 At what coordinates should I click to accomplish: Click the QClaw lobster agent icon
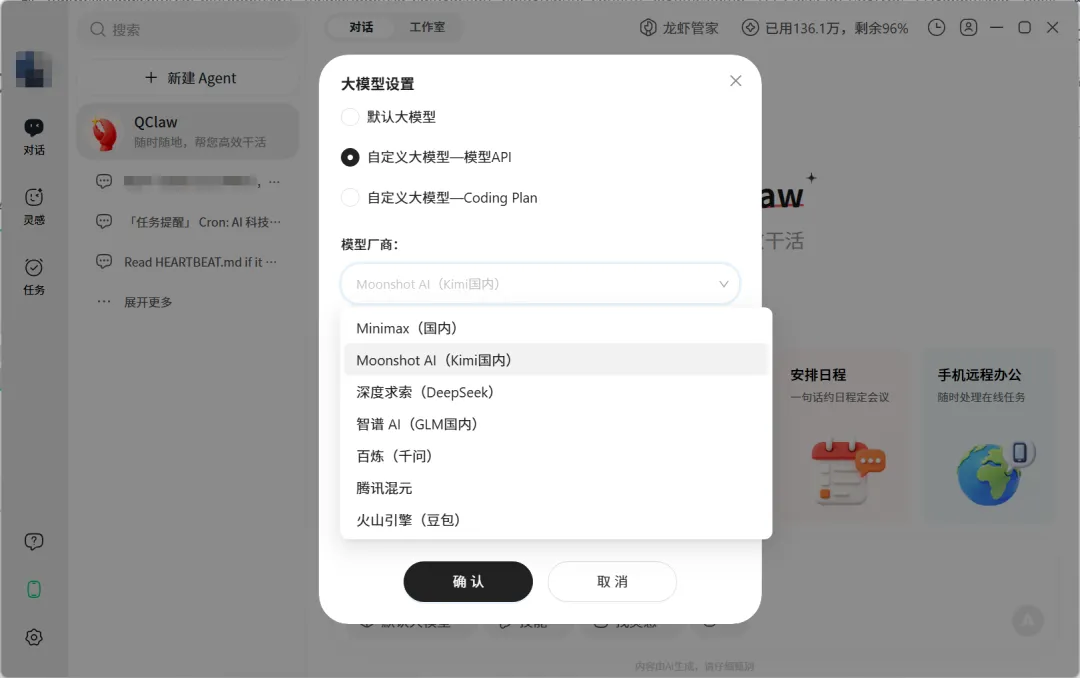click(x=105, y=132)
